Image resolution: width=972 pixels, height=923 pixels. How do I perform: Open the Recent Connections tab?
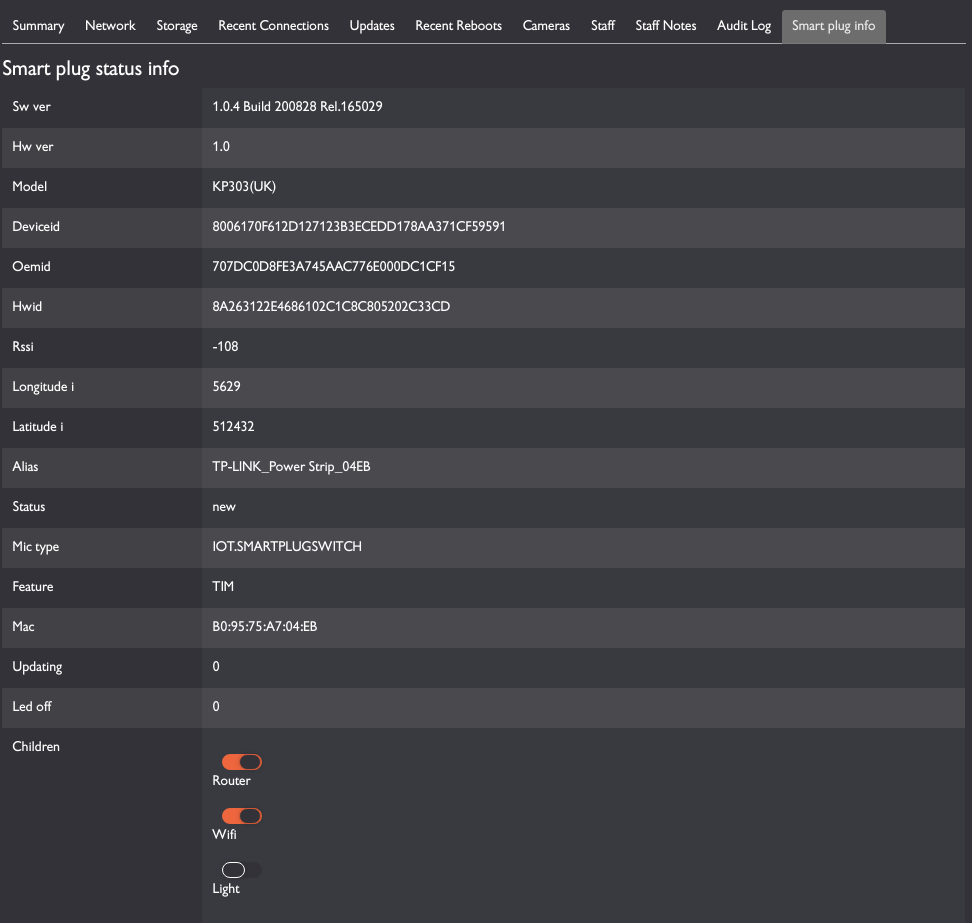(x=273, y=26)
